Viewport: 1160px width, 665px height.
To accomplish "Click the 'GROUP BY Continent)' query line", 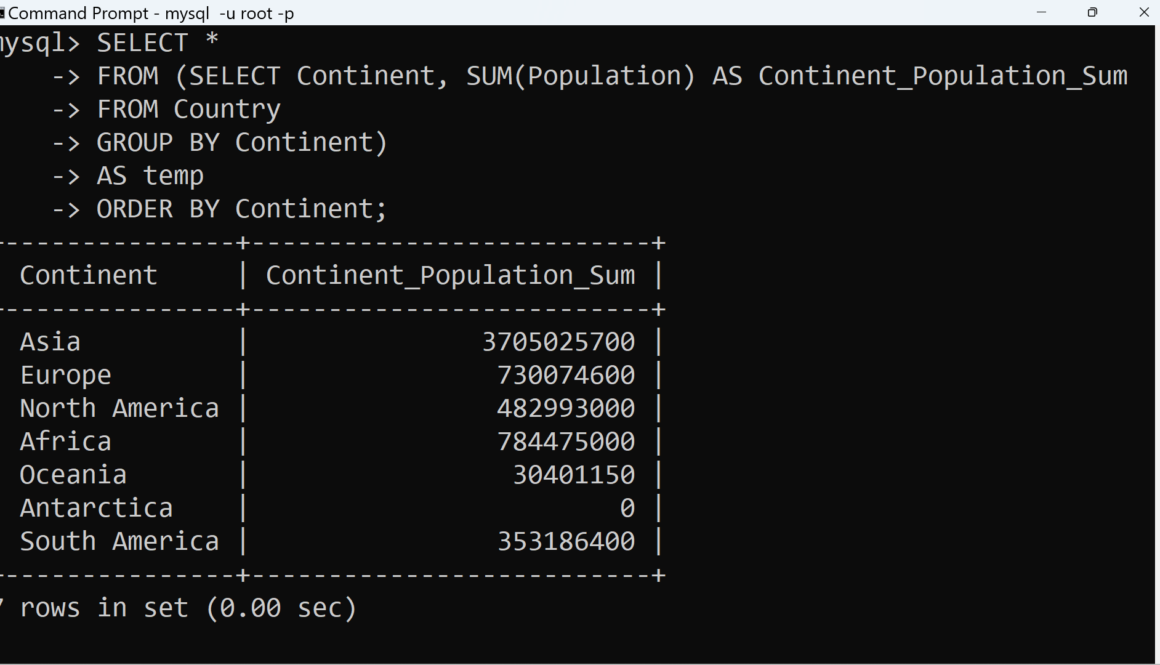I will point(241,143).
